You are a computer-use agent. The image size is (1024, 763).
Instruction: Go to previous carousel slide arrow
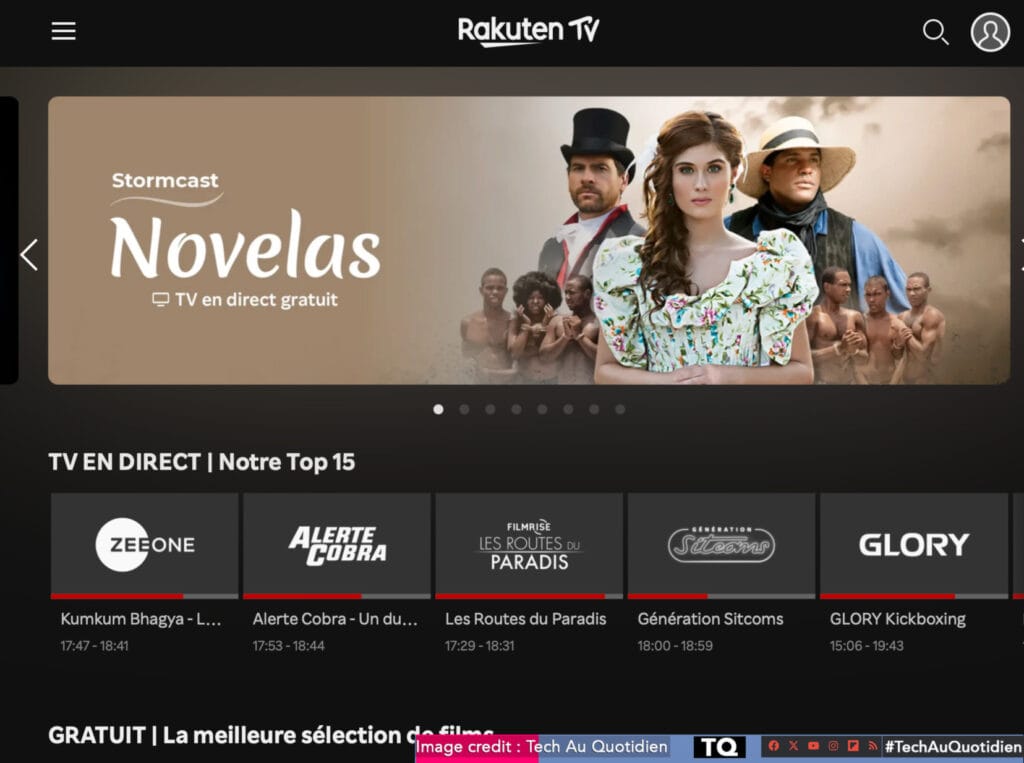click(x=29, y=255)
